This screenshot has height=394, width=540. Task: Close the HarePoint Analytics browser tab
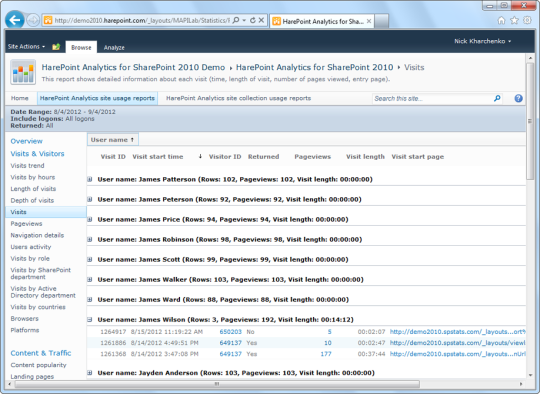click(x=369, y=21)
